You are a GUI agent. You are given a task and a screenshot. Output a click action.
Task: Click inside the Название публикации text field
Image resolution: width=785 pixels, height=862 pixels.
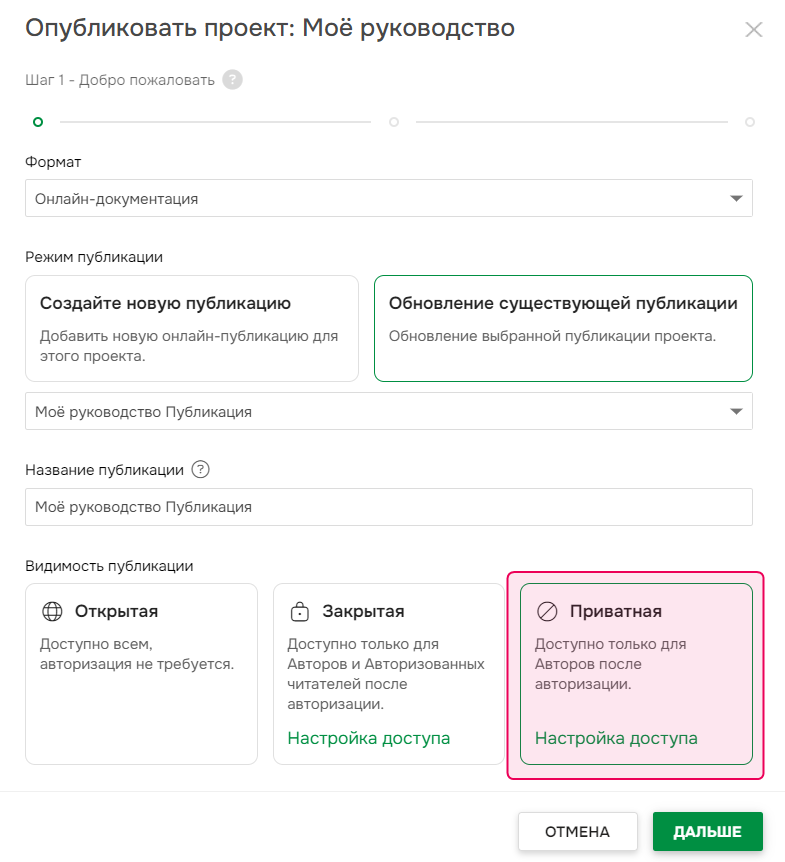[x=388, y=507]
